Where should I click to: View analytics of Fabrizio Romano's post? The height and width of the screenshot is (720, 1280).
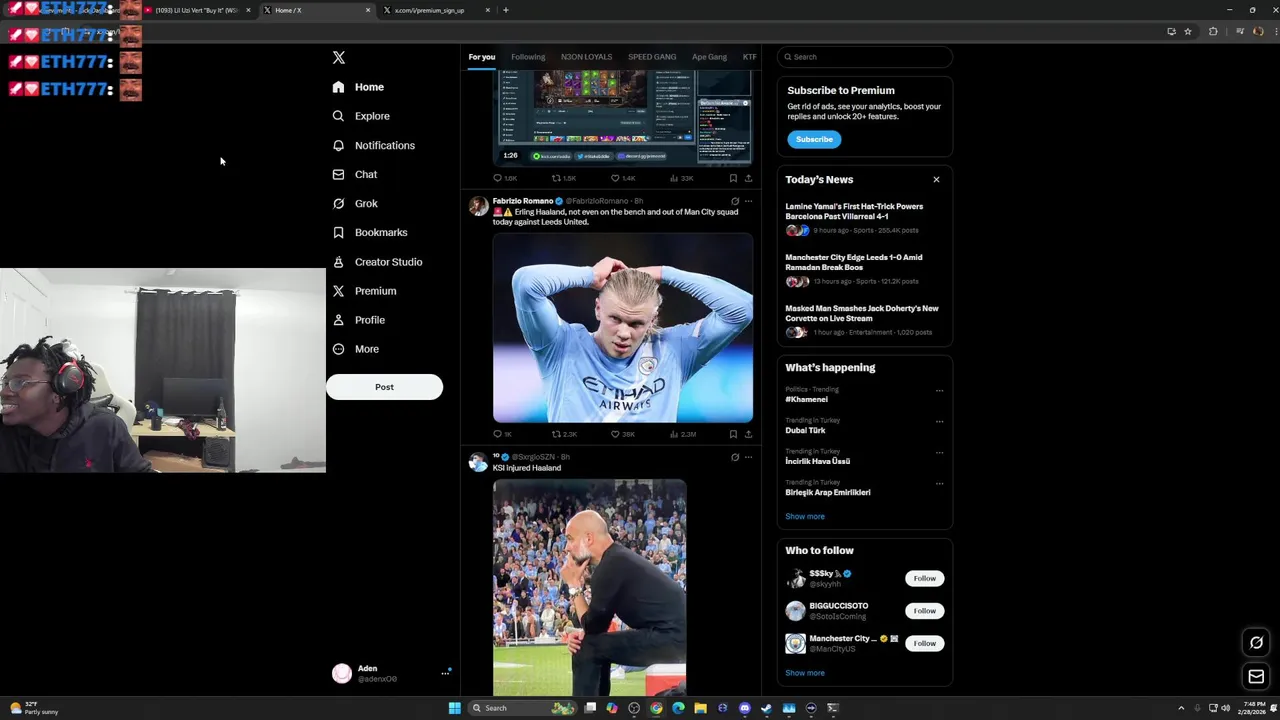click(682, 434)
